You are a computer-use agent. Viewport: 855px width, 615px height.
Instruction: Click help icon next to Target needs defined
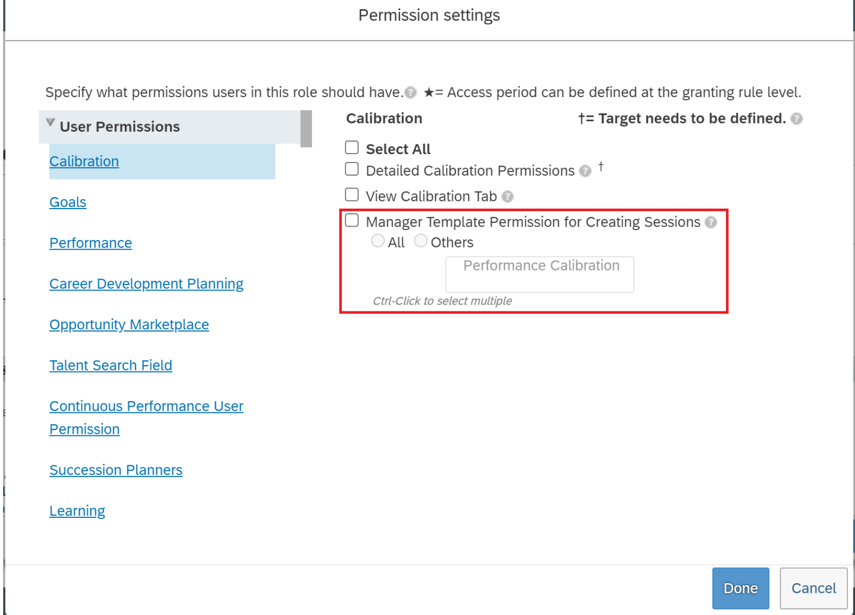point(797,119)
